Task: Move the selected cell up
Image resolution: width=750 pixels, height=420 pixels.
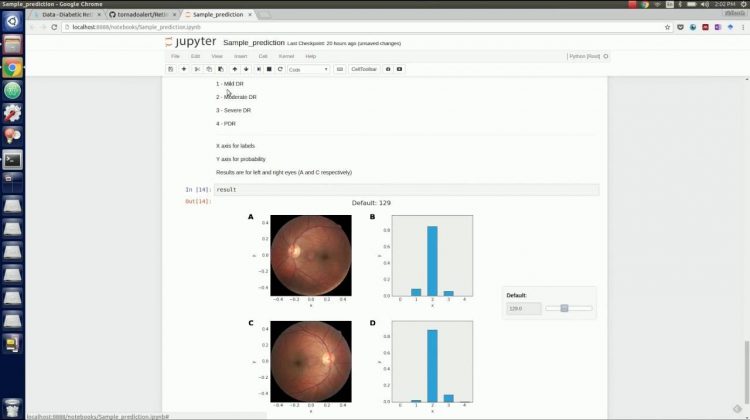Action: pyautogui.click(x=234, y=69)
